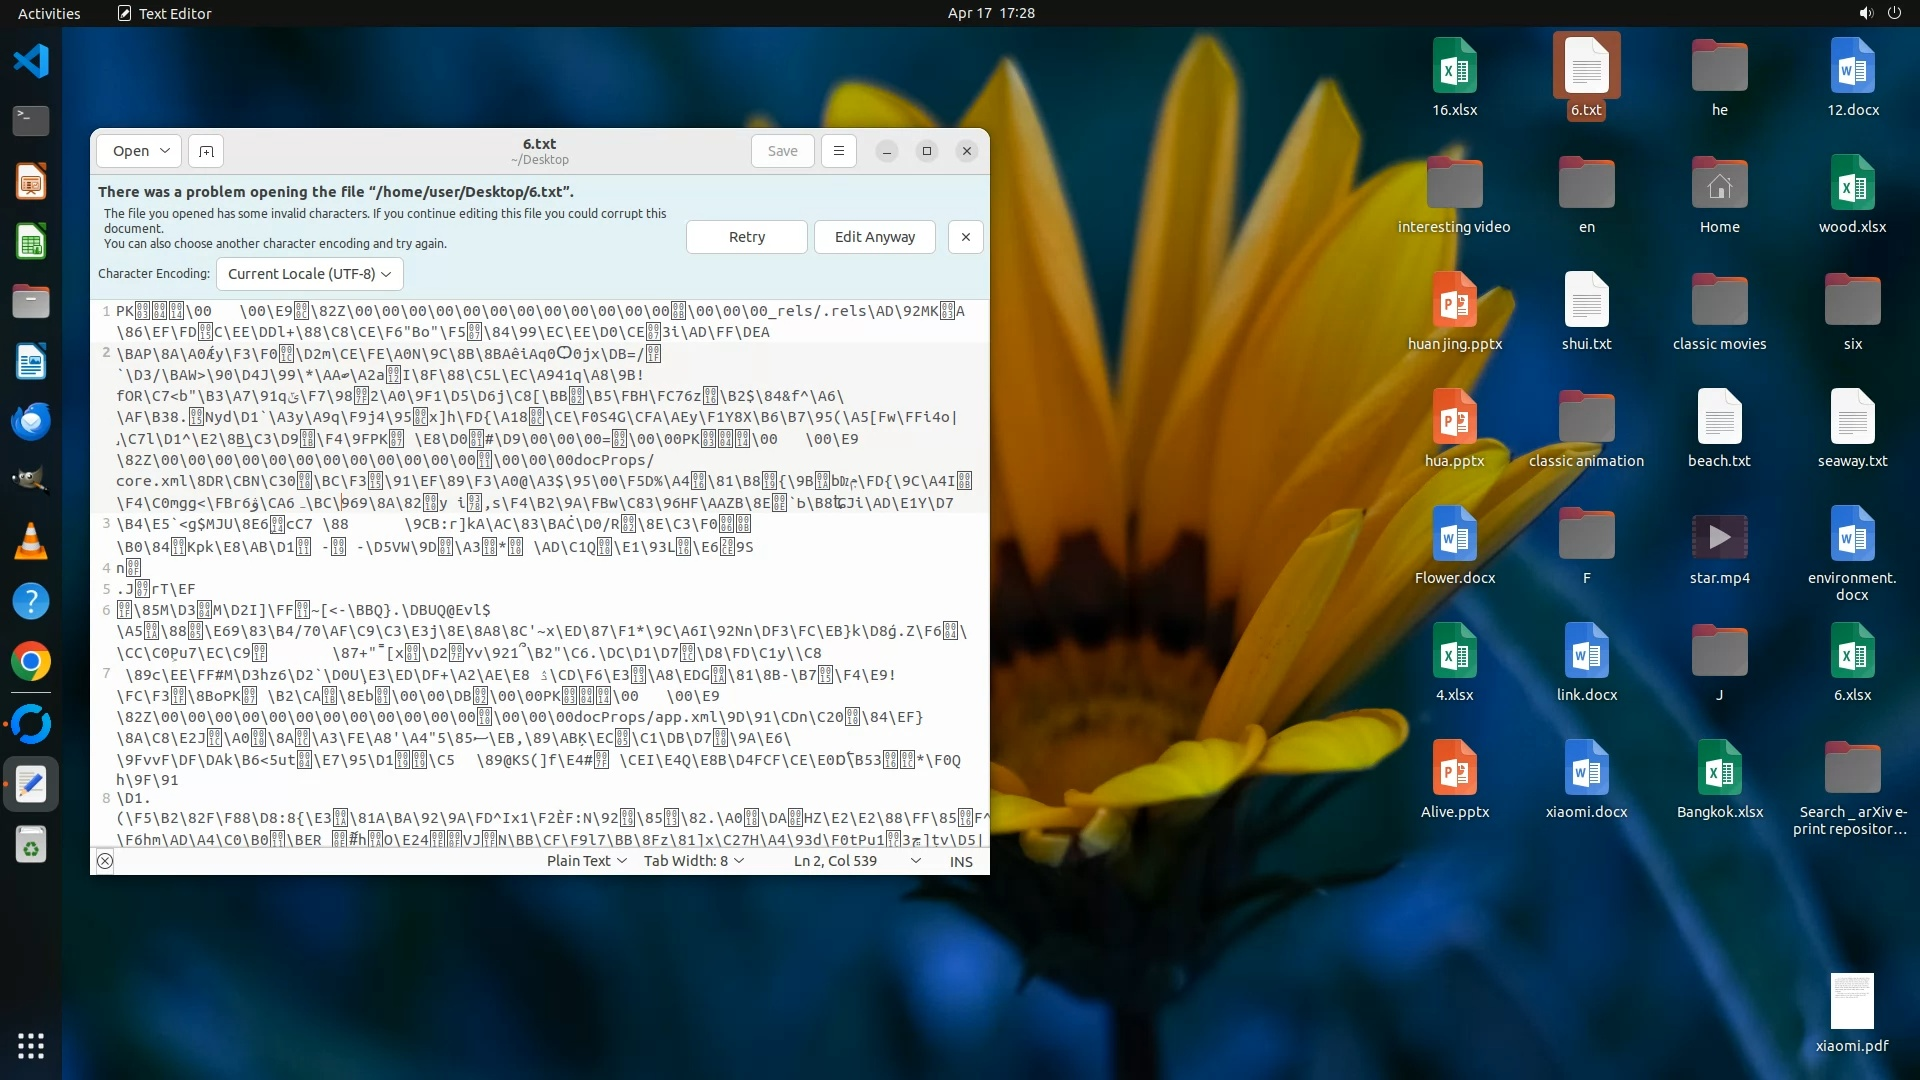Launch Visual Studio Code from the dock
This screenshot has height=1080, width=1920.
coord(31,61)
